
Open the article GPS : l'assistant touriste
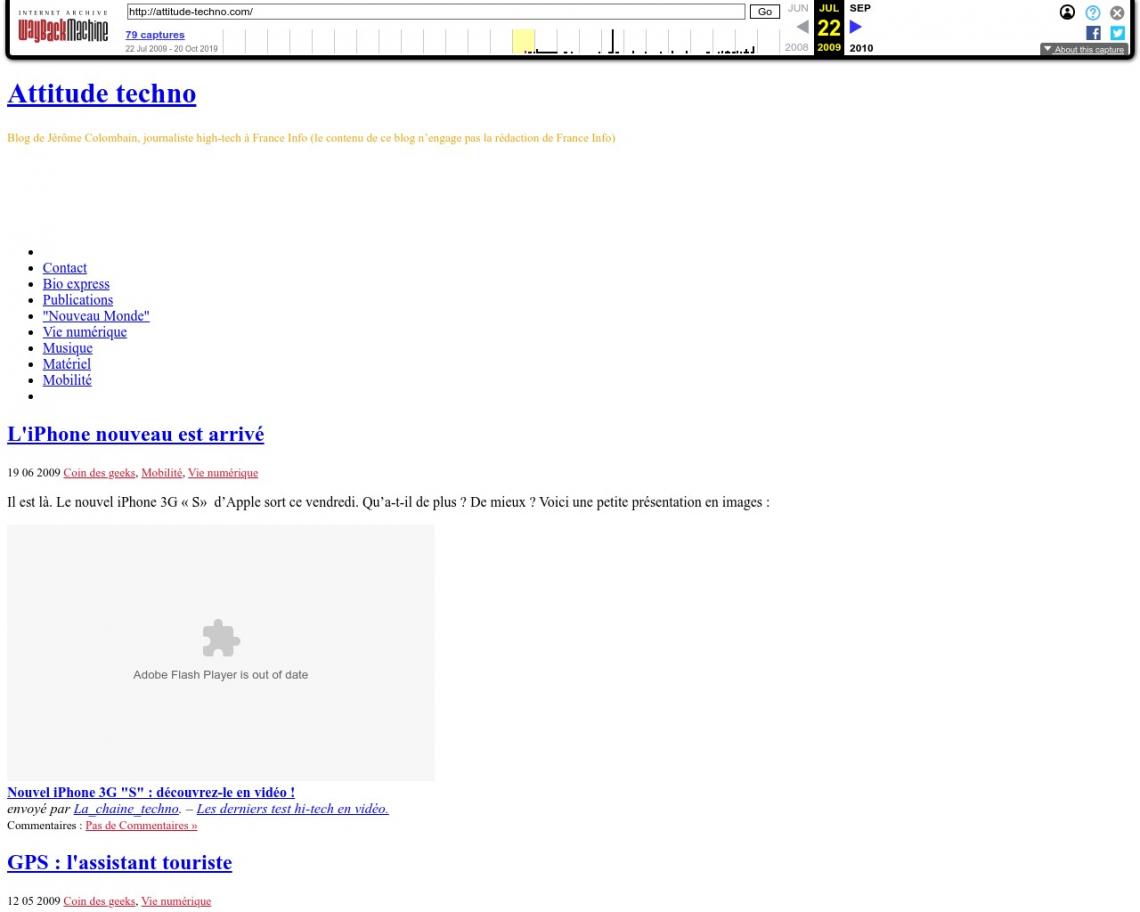click(120, 863)
